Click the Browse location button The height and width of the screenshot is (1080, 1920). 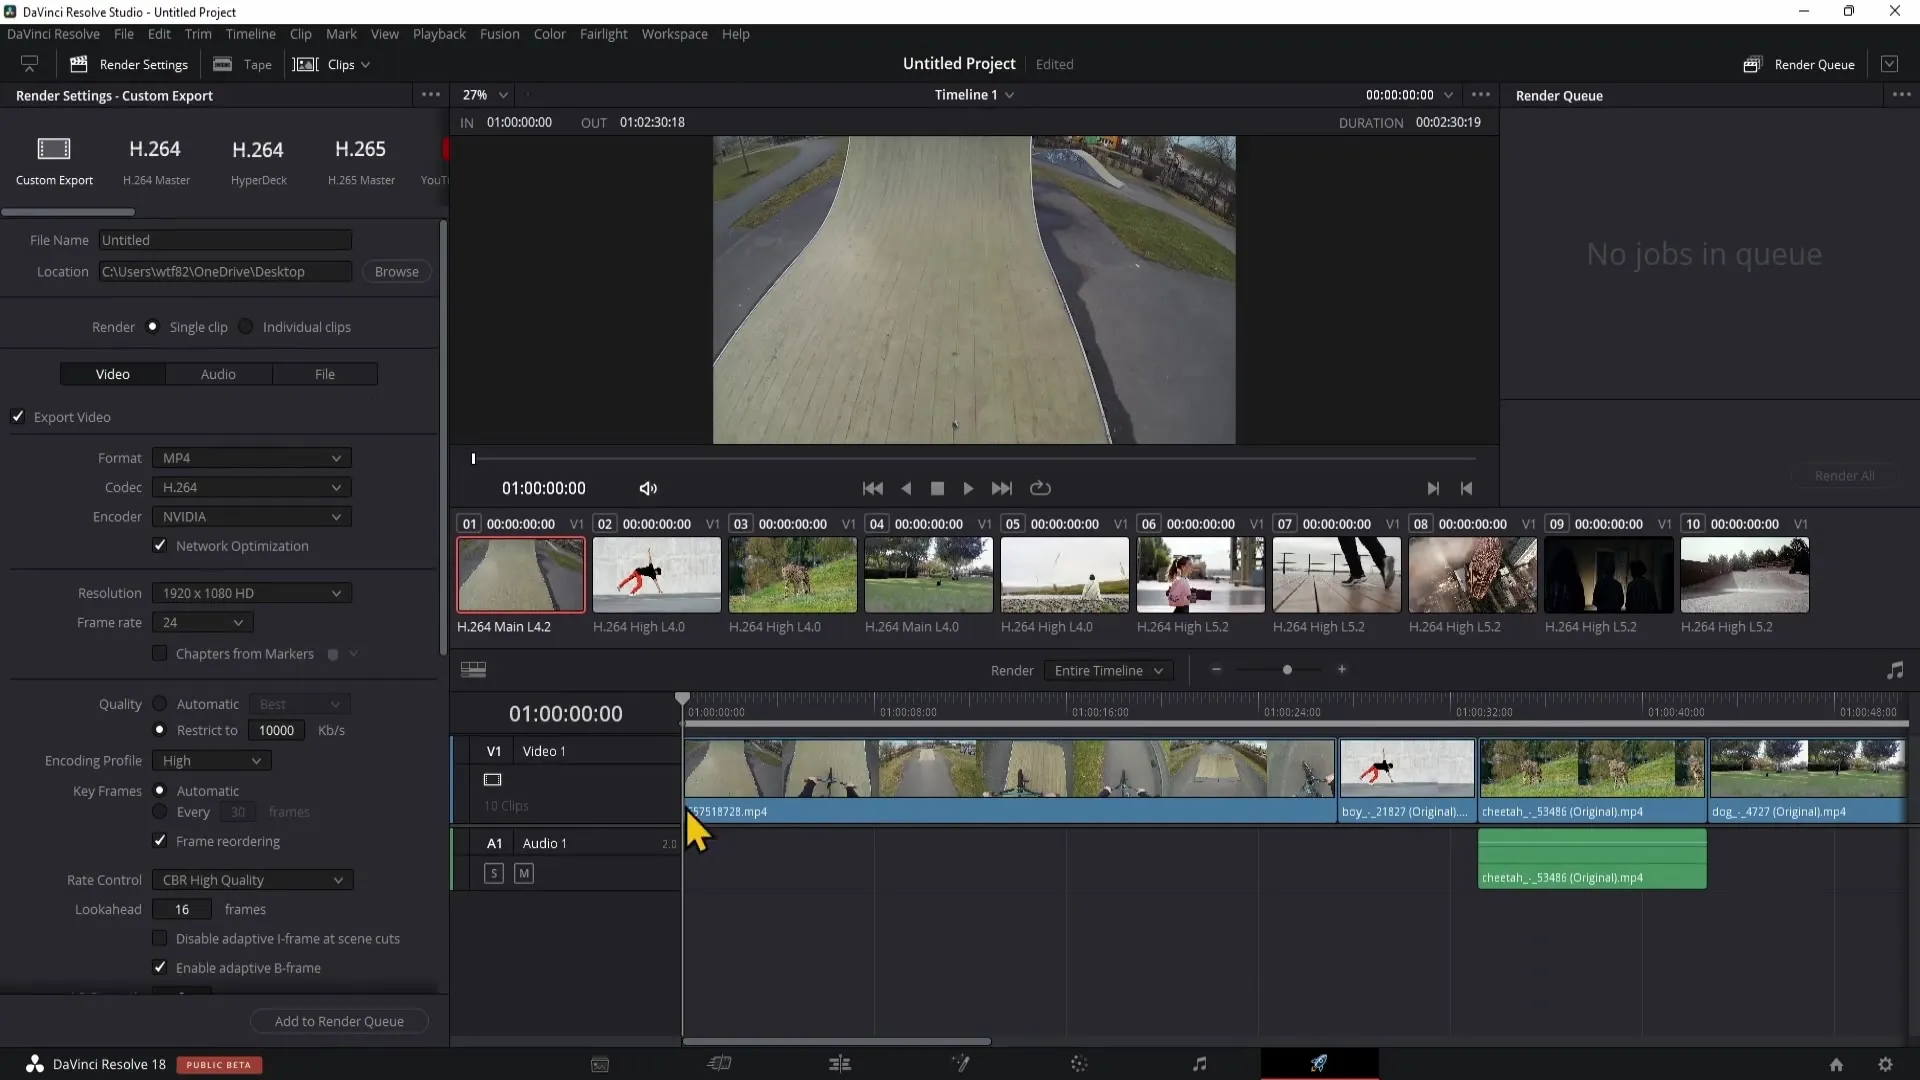396,270
